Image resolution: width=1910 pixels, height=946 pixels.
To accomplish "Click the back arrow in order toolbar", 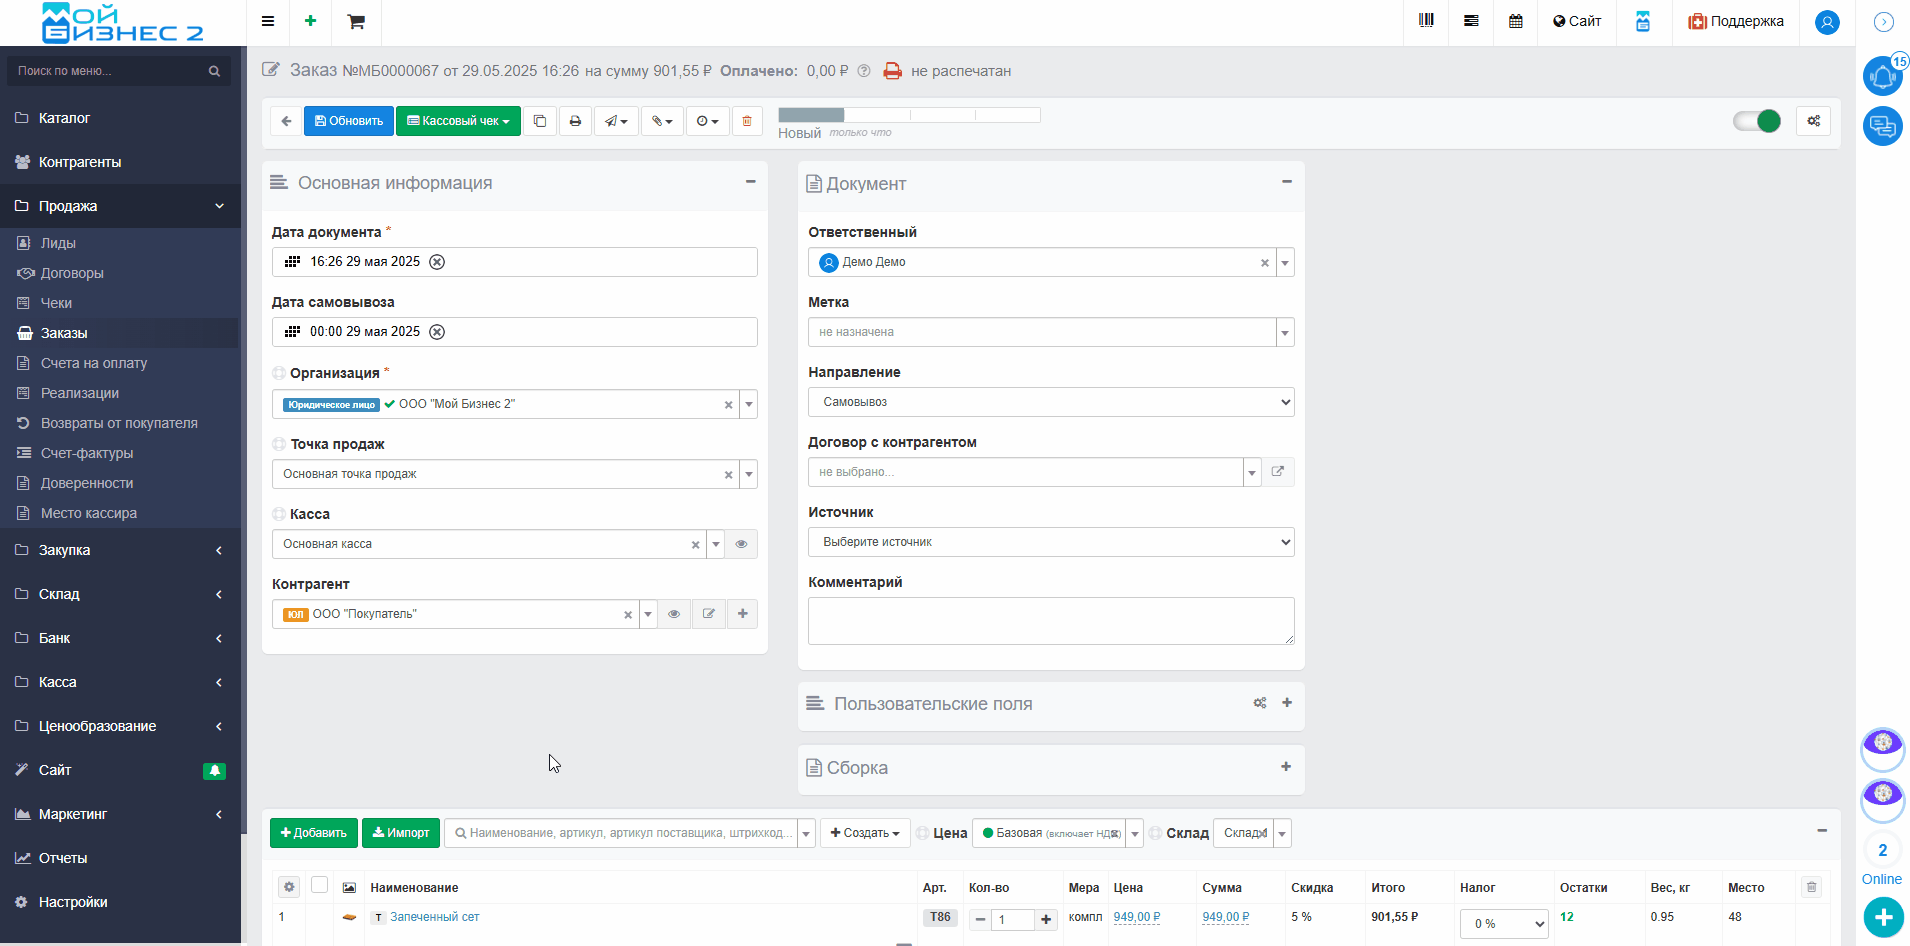I will coord(286,121).
